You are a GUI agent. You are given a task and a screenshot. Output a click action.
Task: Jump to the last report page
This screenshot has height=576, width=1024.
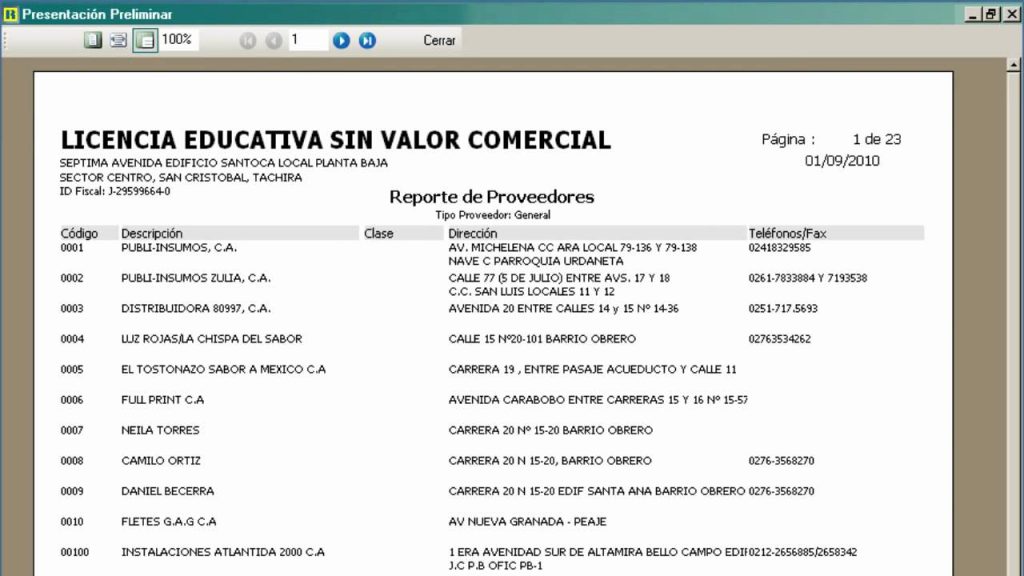point(367,40)
